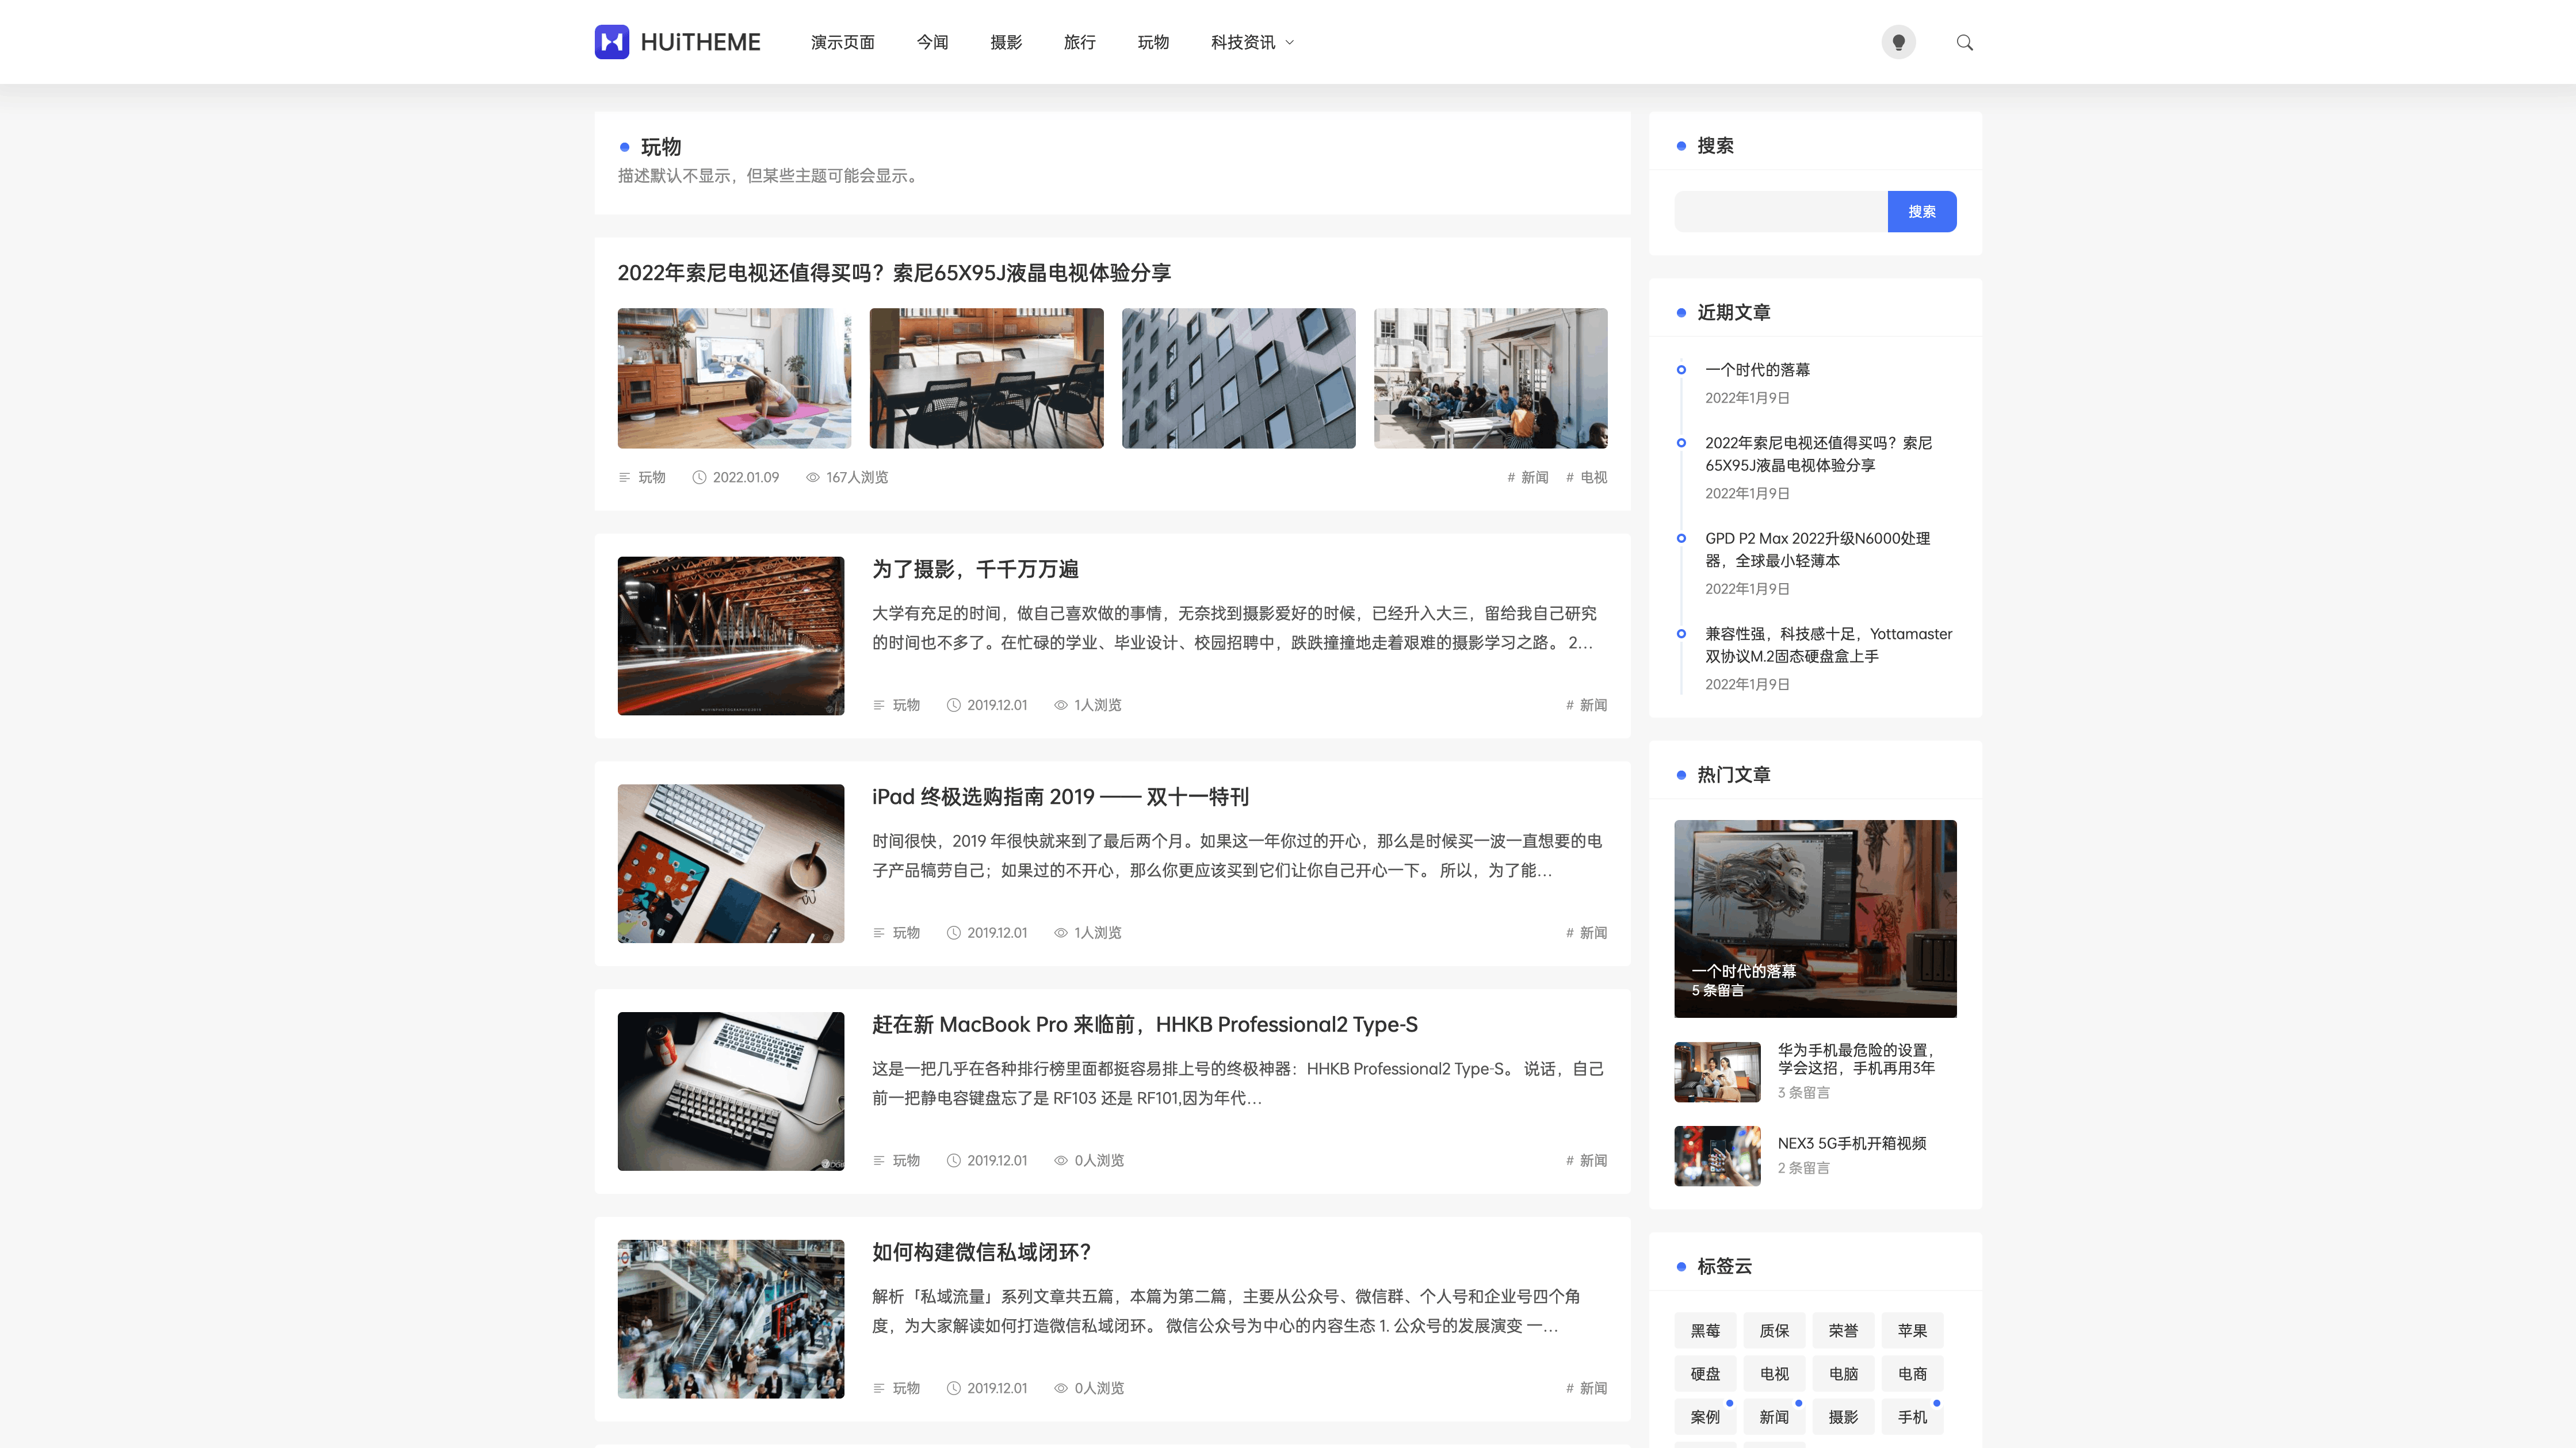This screenshot has height=1448, width=2576.
Task: Open iPad 终极选购指南 2019 article
Action: click(1060, 797)
